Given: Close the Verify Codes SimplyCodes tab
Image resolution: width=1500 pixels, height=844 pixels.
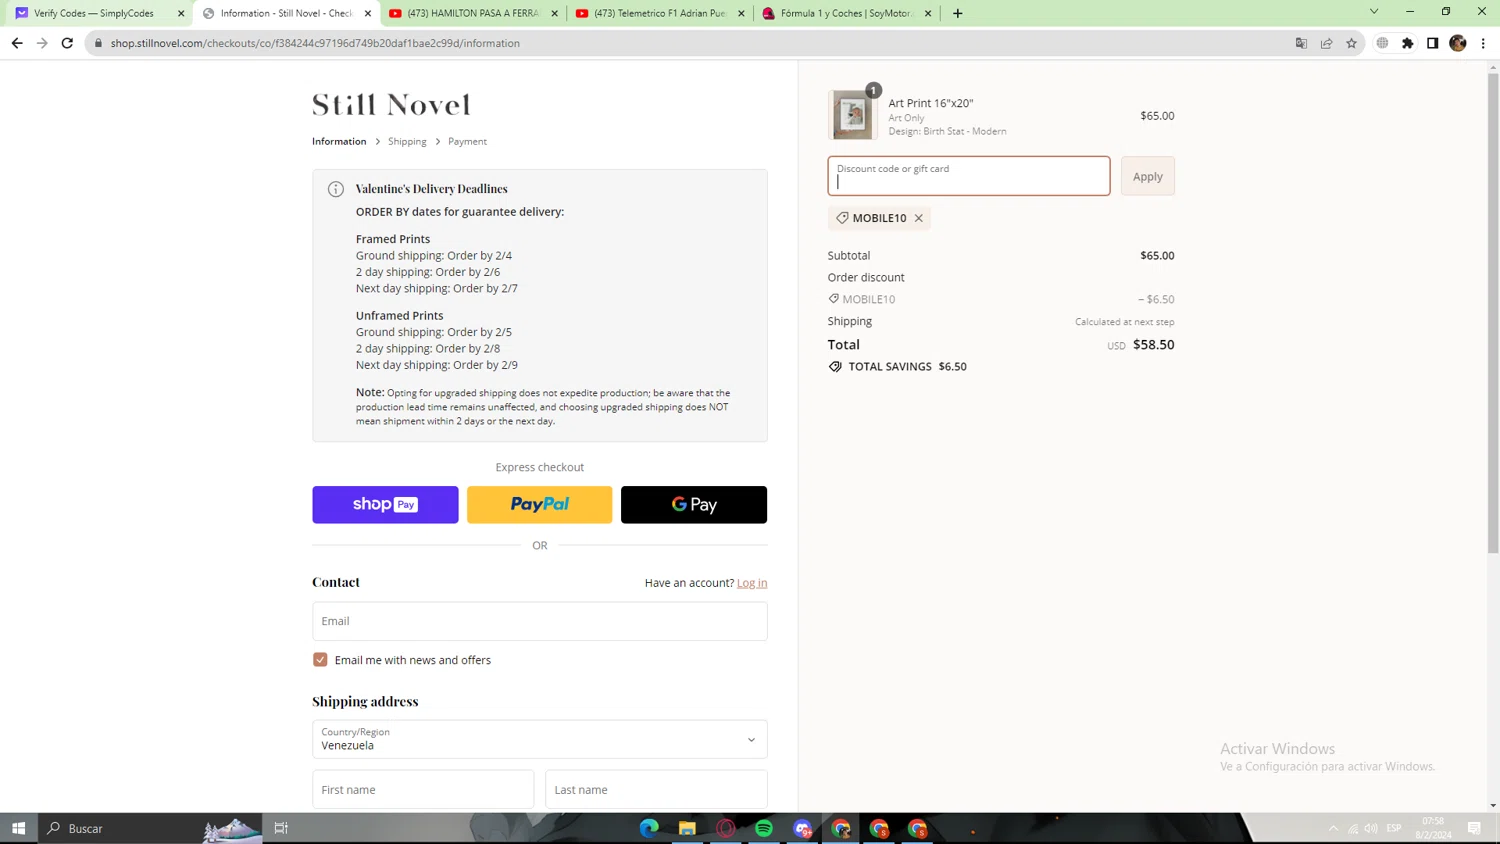Looking at the screenshot, I should pos(181,13).
